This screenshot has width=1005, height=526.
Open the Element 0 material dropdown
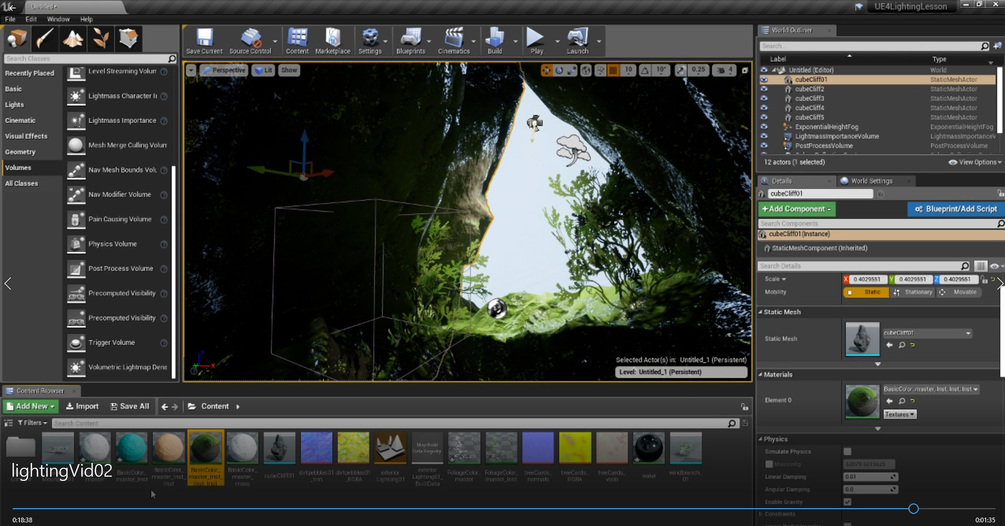[931, 390]
